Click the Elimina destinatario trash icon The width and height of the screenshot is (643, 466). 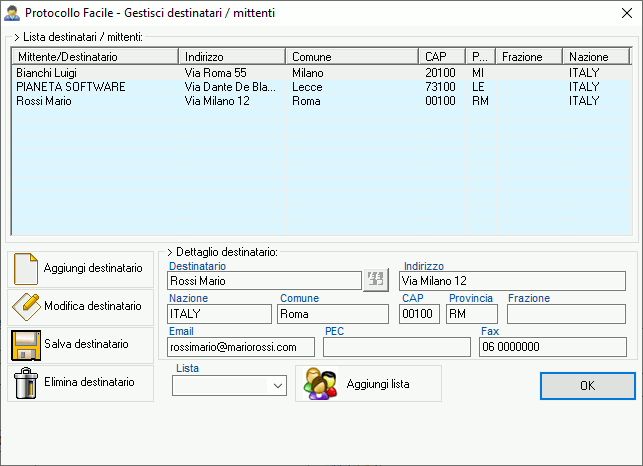25,382
